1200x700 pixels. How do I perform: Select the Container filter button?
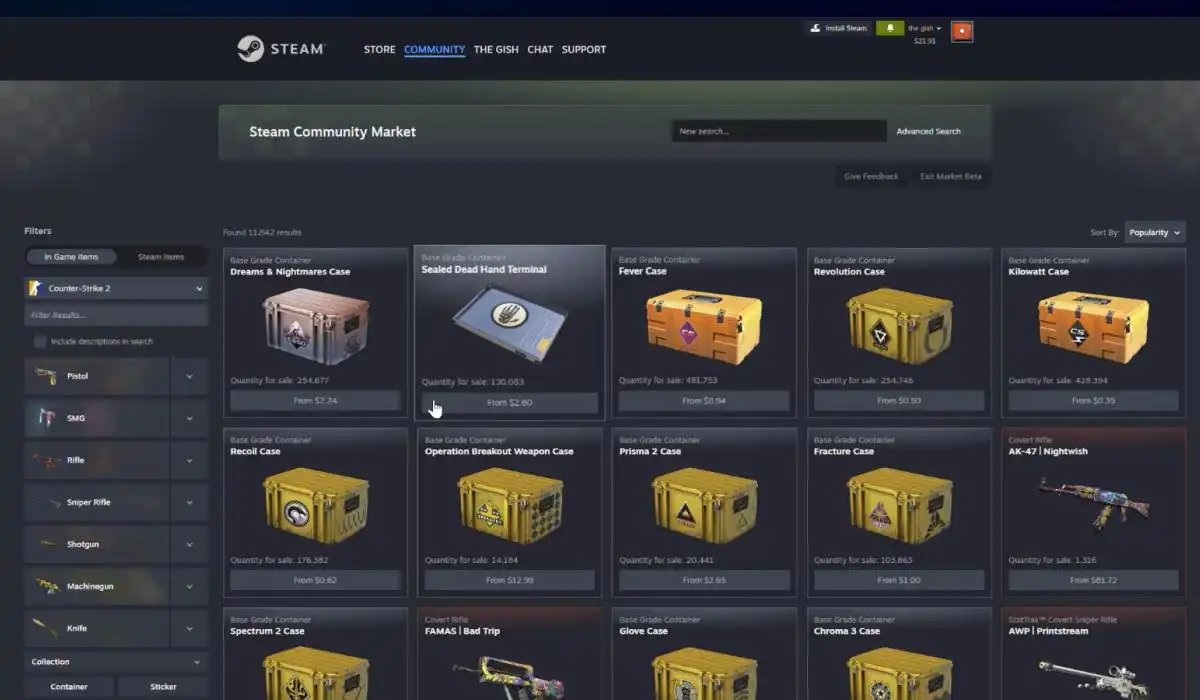point(69,687)
